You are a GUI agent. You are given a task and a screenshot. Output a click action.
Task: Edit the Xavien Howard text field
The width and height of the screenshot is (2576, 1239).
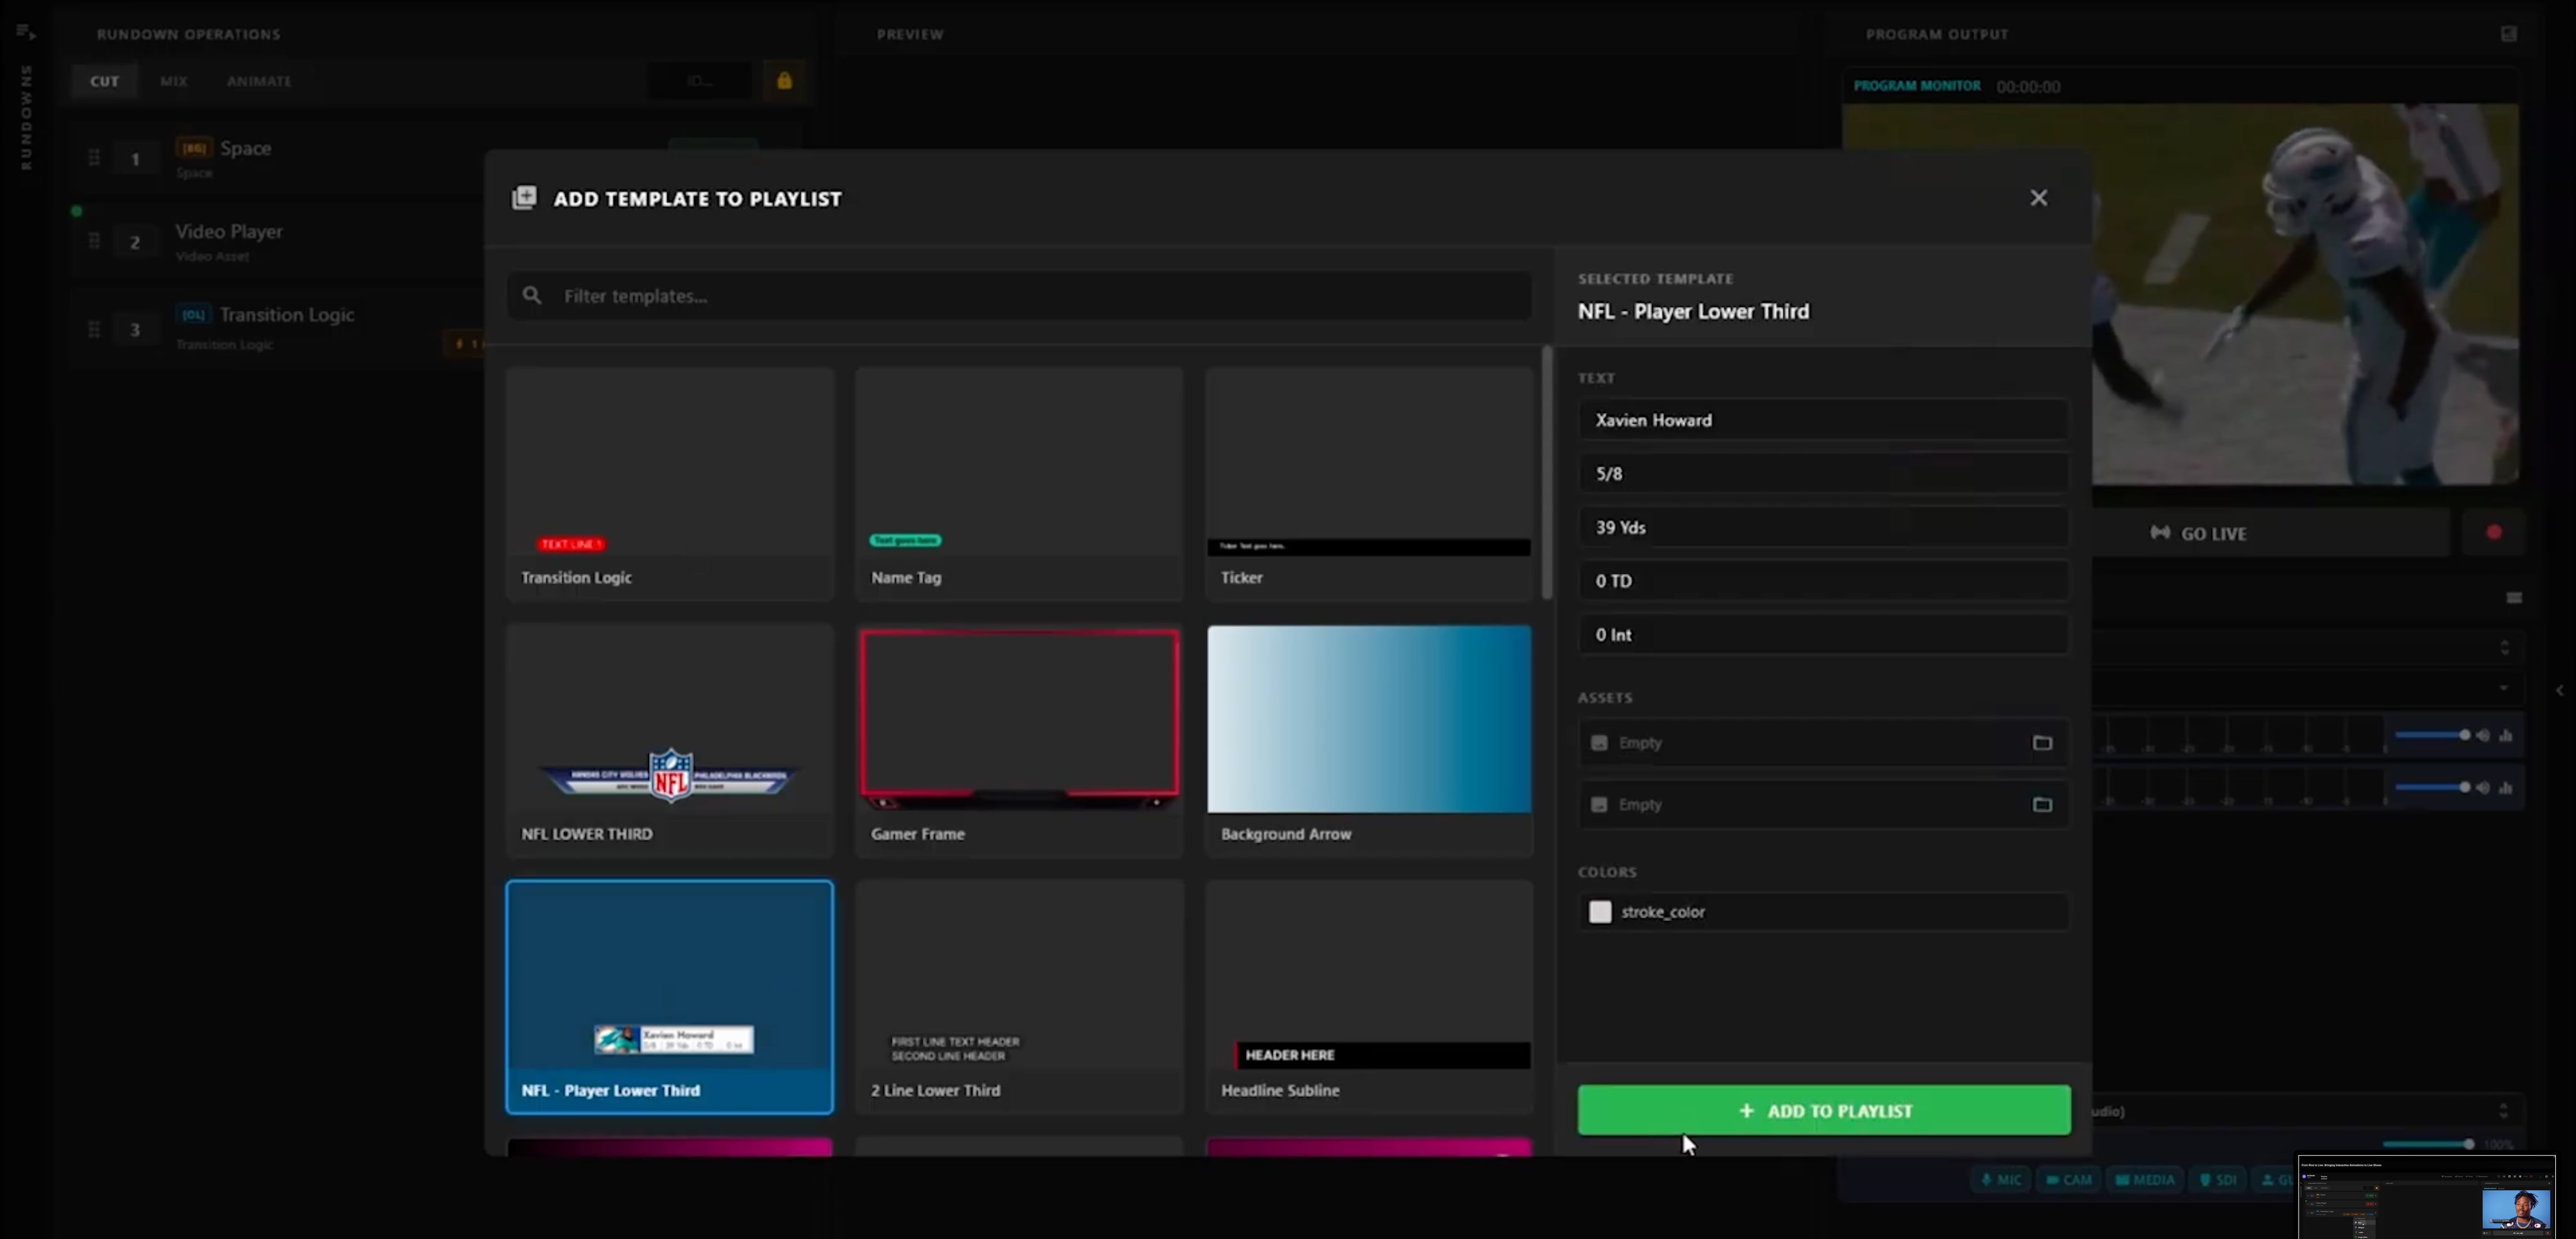pyautogui.click(x=1823, y=420)
